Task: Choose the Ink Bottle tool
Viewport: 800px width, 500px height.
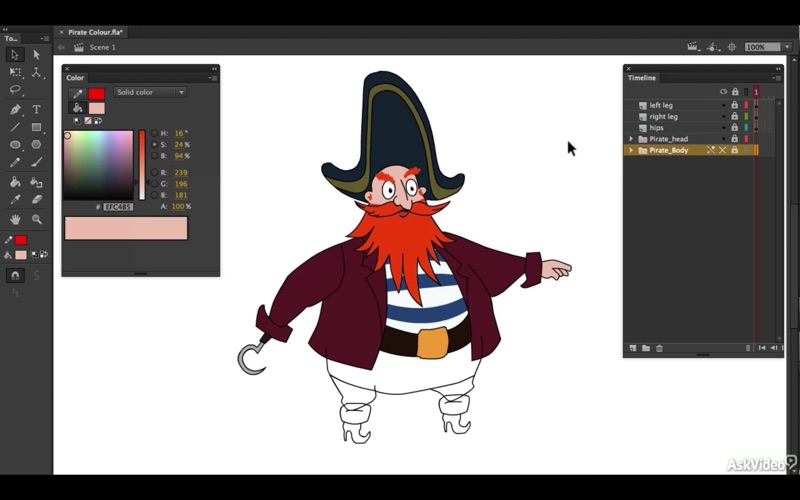Action: coord(36,182)
